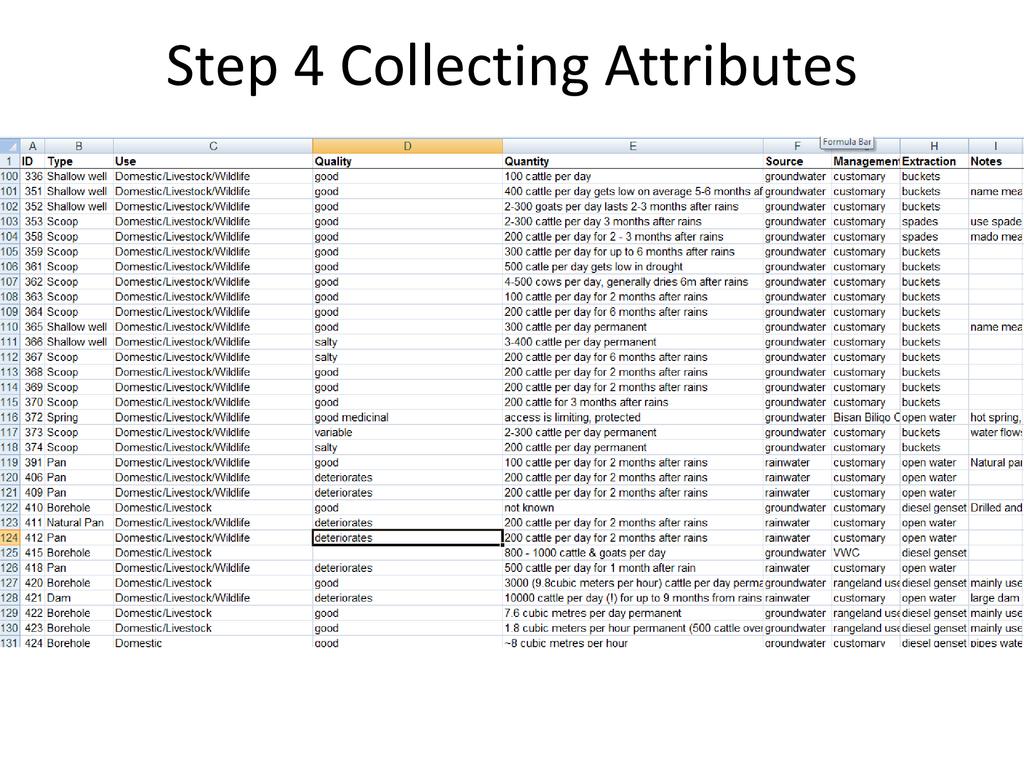Select column H header
The height and width of the screenshot is (768, 1024).
[933, 146]
